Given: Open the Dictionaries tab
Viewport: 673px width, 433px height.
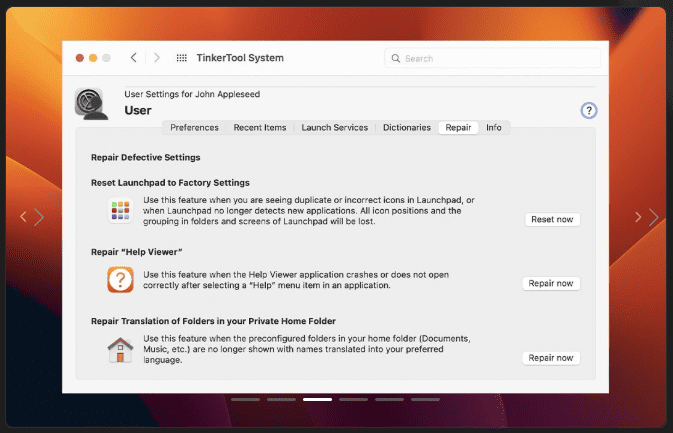Looking at the screenshot, I should (x=406, y=127).
